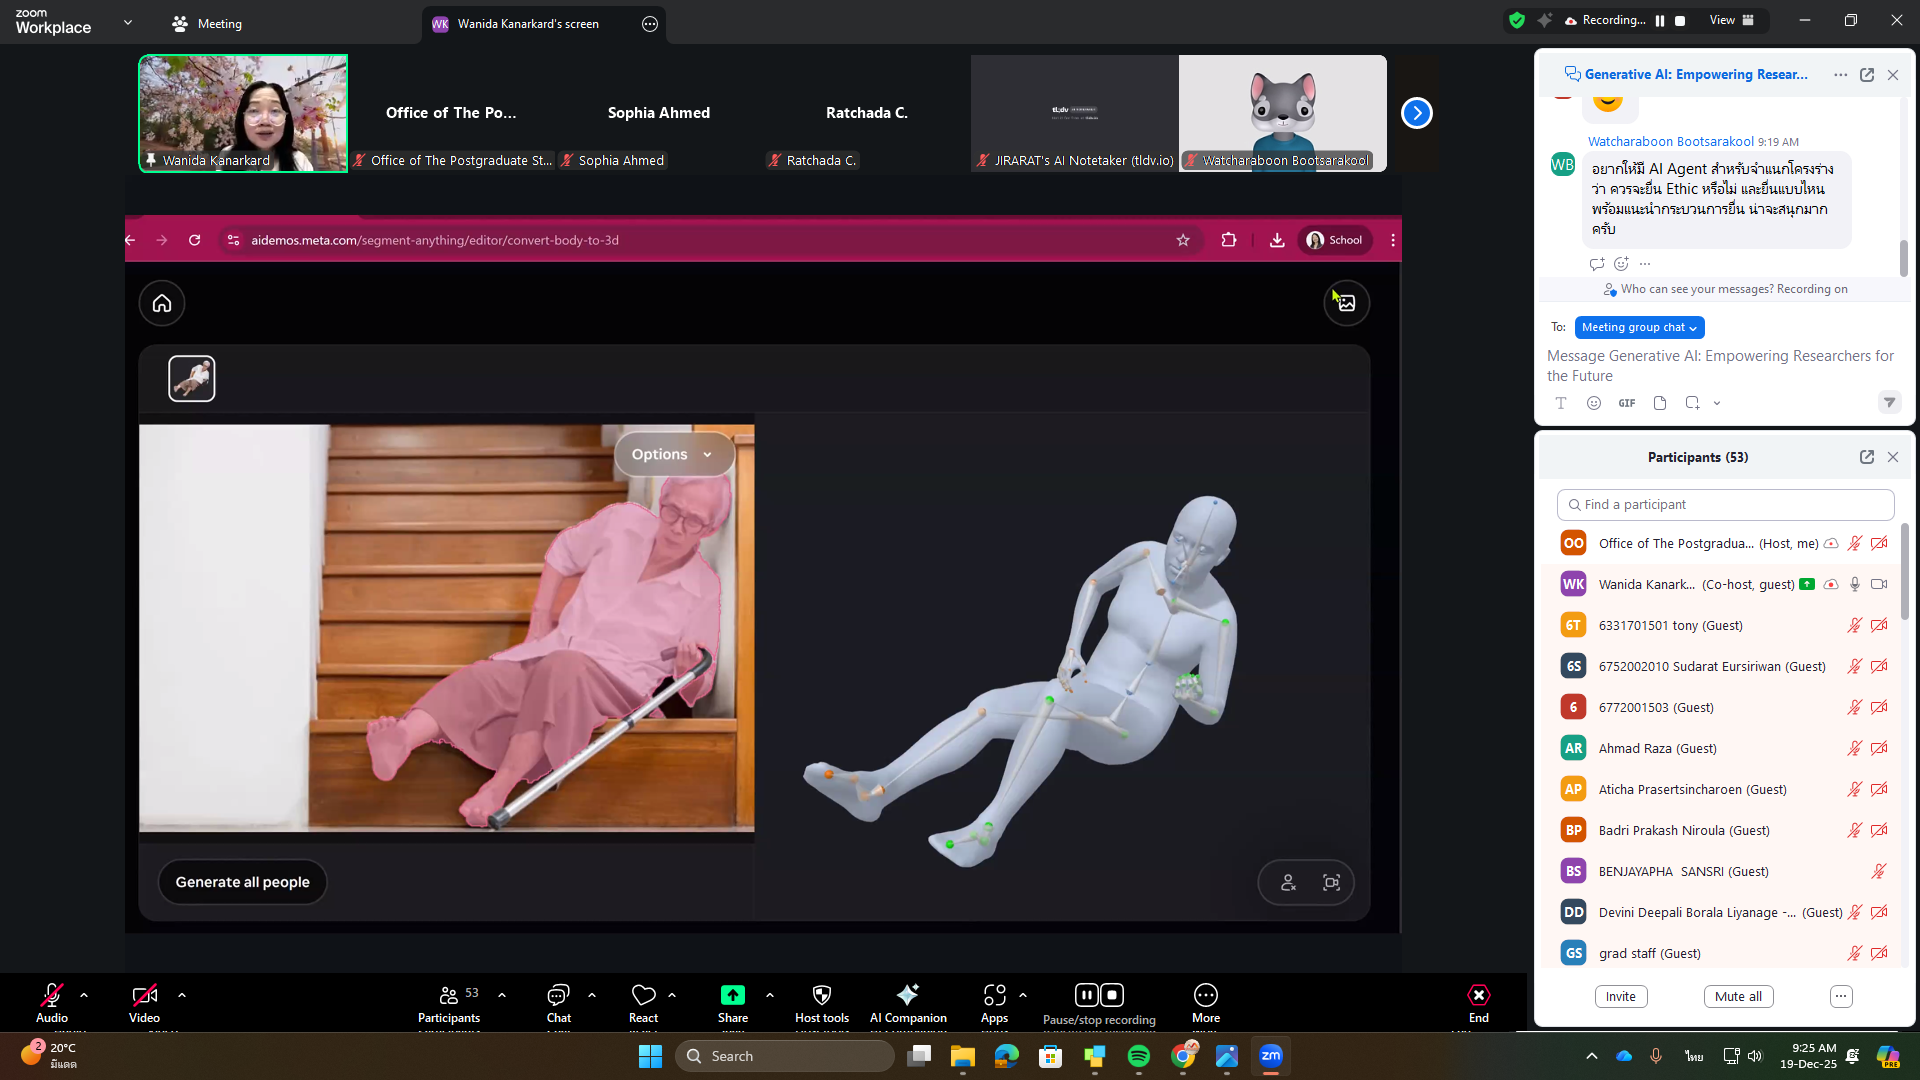1920x1080 pixels.
Task: Open the Apps icon in toolbar
Action: (x=994, y=995)
